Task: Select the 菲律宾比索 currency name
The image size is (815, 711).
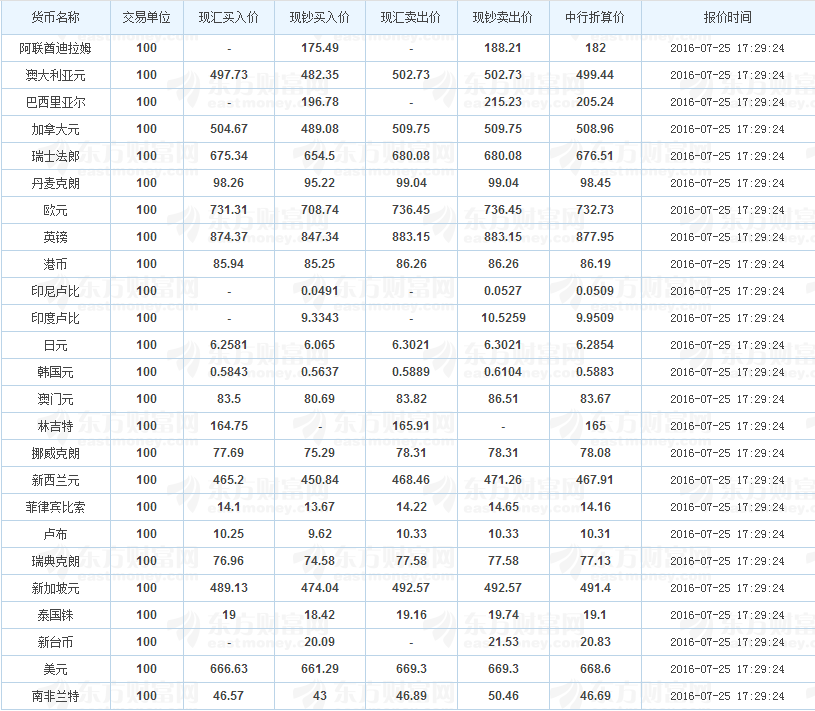Action: pos(56,508)
